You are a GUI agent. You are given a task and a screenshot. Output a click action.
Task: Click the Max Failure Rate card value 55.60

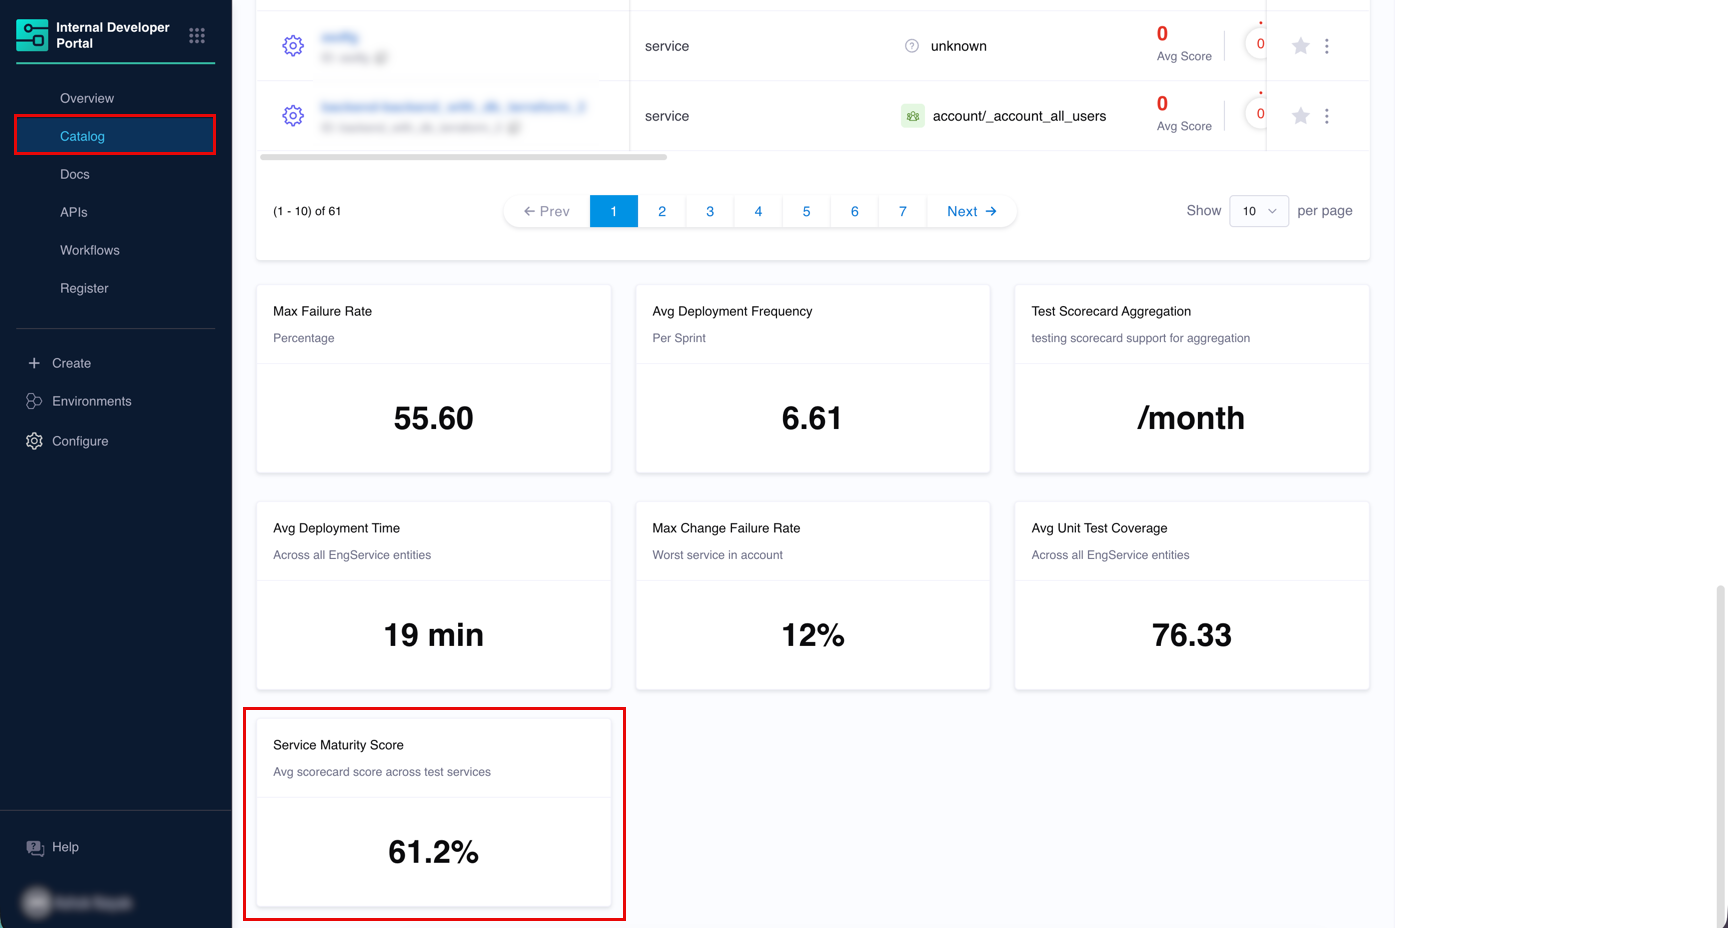pos(434,418)
